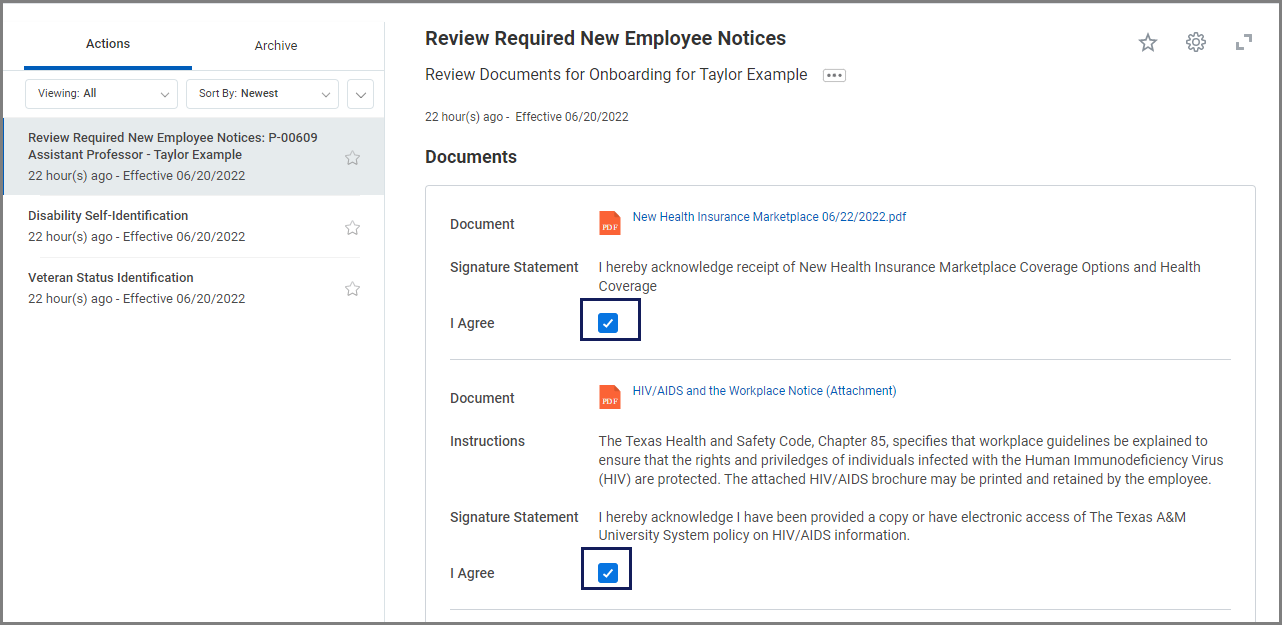Select Veteran Status Identification inbox task

coord(111,278)
